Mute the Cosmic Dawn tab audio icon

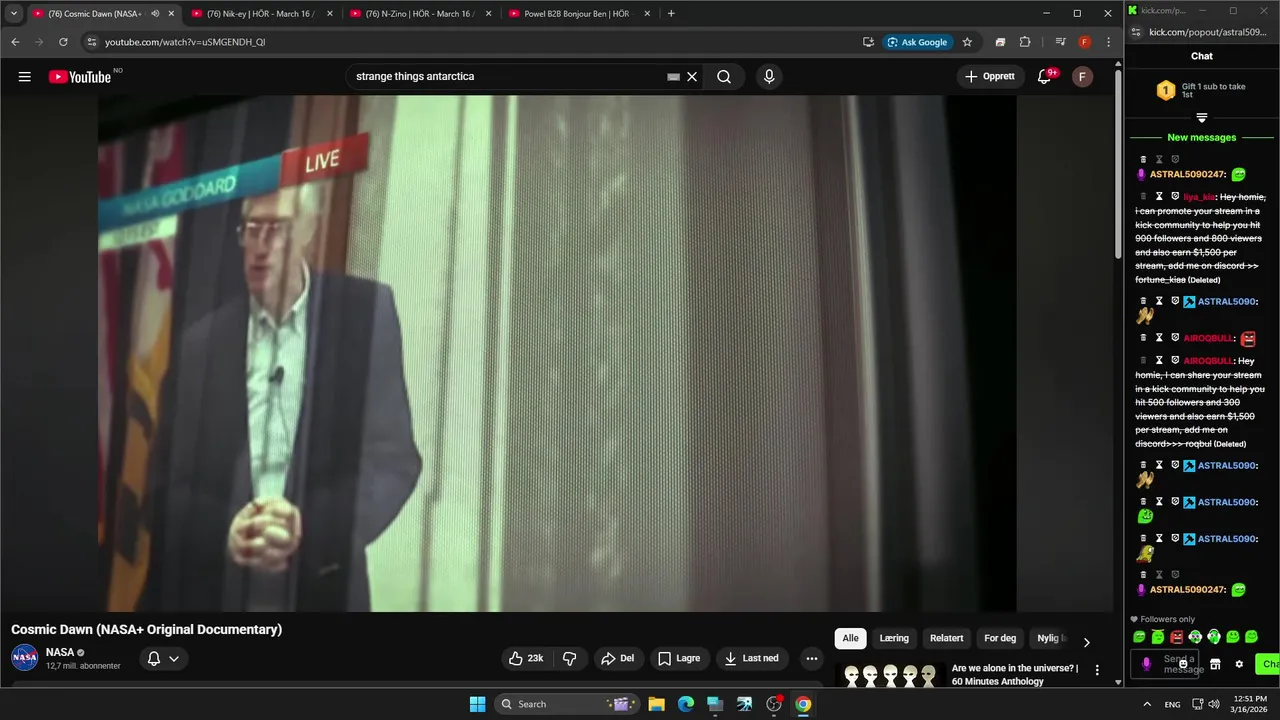point(155,13)
